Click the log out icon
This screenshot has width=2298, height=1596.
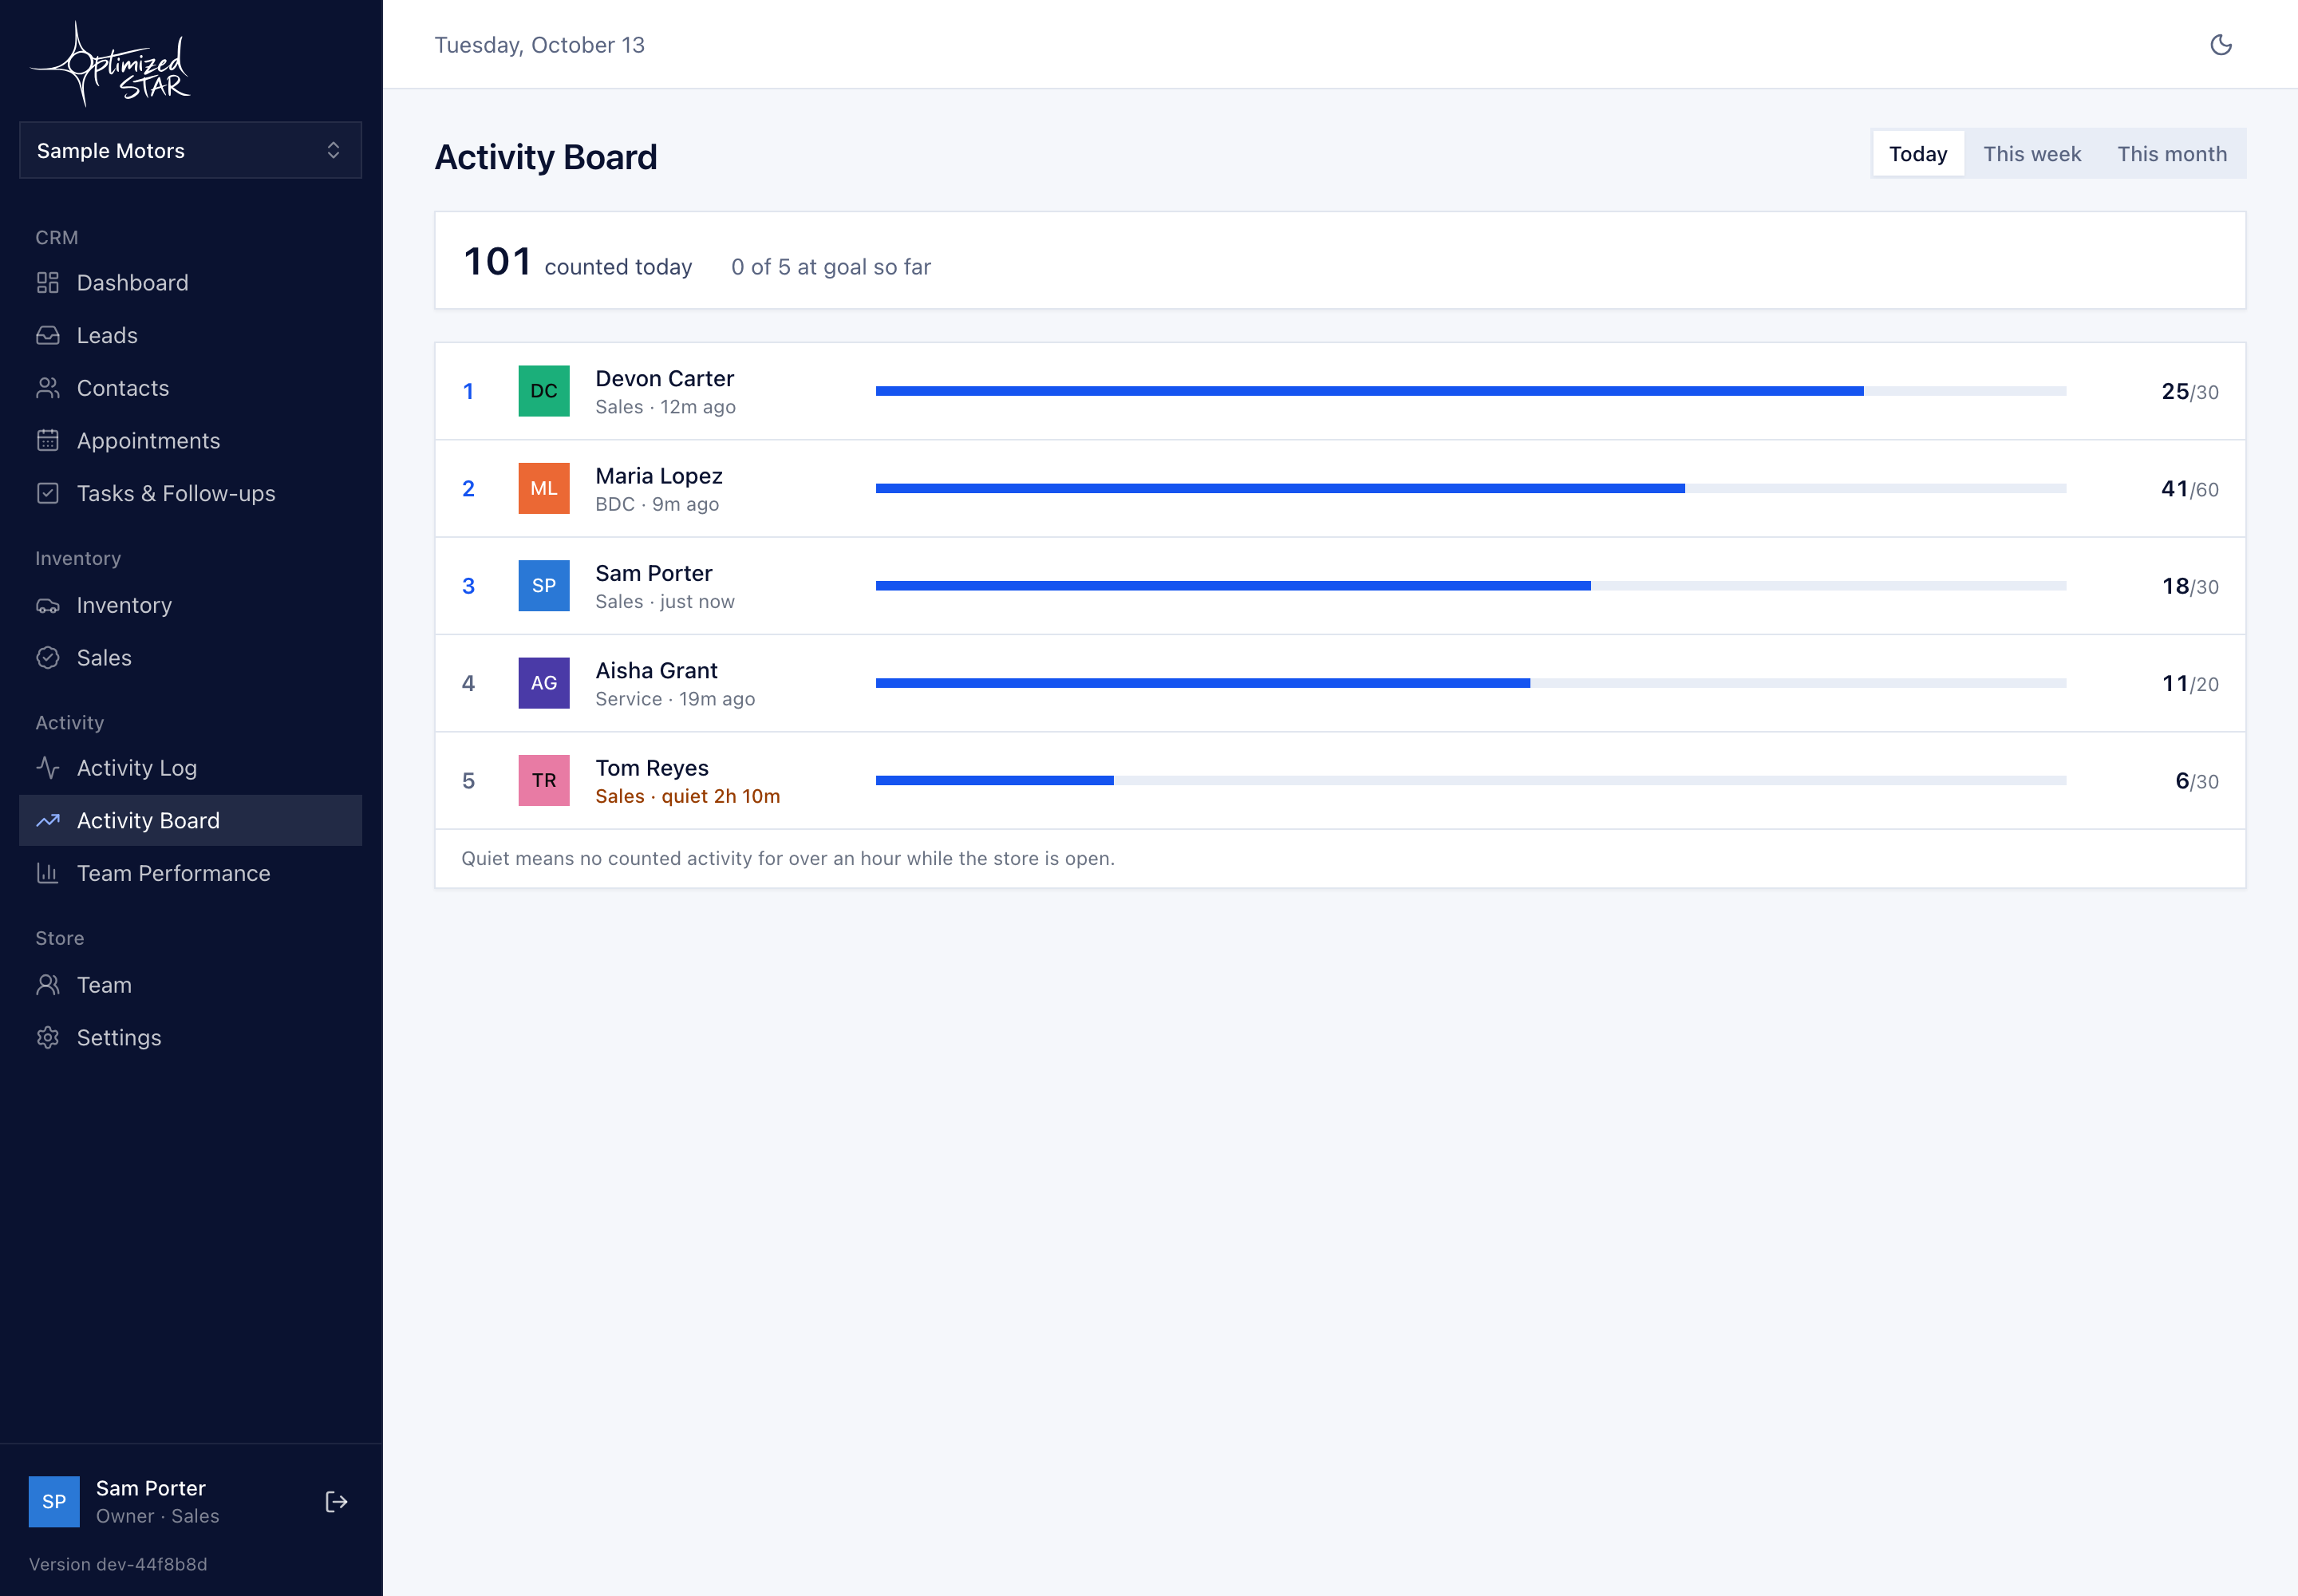click(336, 1501)
